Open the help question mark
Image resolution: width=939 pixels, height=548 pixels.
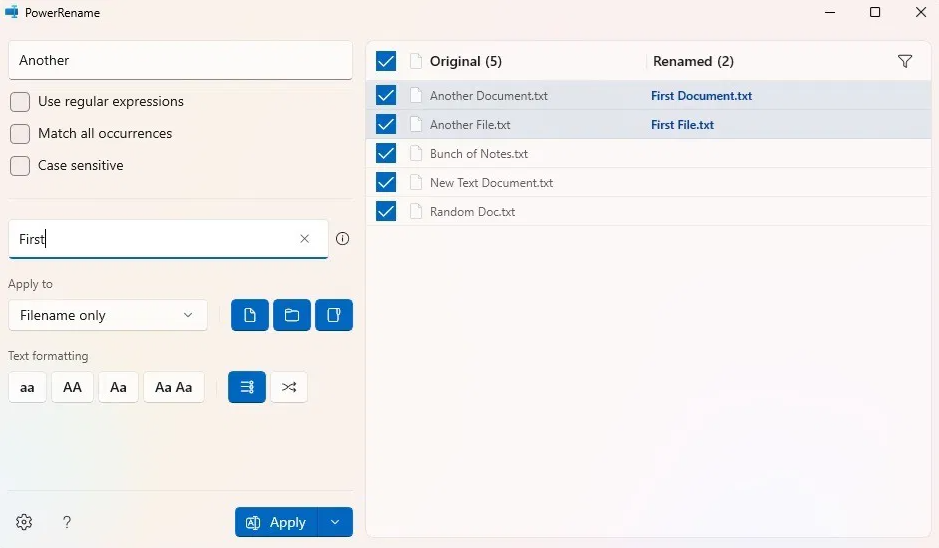pos(66,522)
